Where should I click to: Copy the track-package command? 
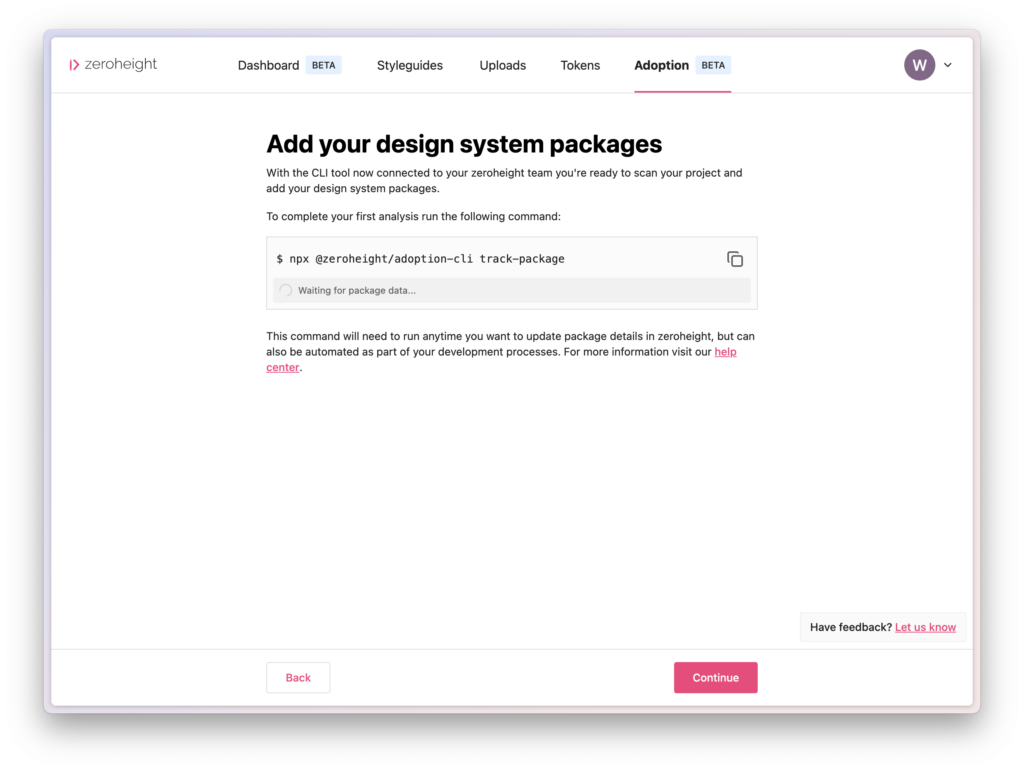tap(735, 259)
